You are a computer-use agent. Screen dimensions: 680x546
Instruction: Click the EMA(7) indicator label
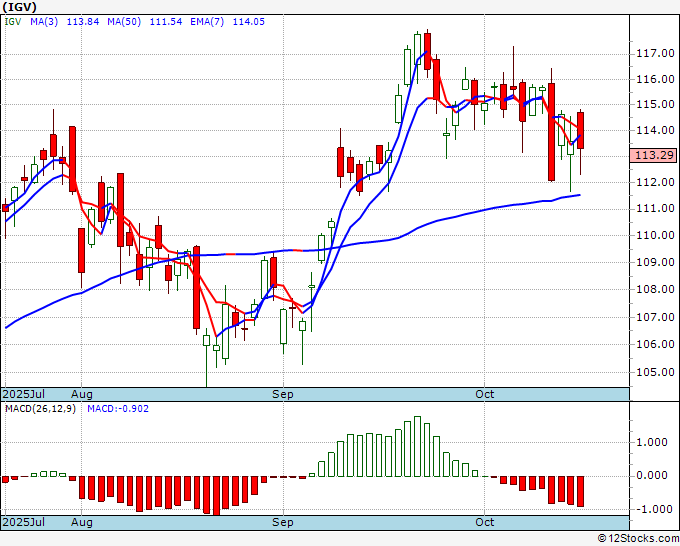click(207, 22)
